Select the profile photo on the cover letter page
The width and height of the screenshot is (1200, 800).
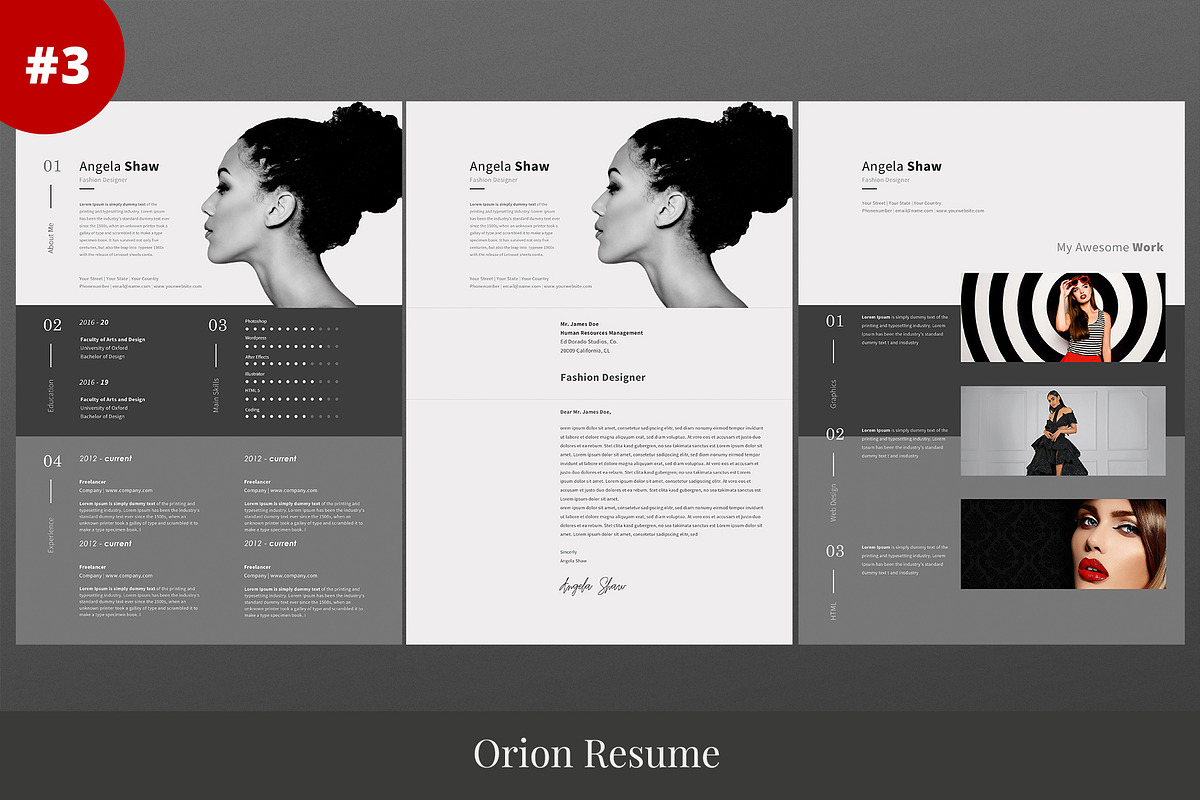(691, 203)
